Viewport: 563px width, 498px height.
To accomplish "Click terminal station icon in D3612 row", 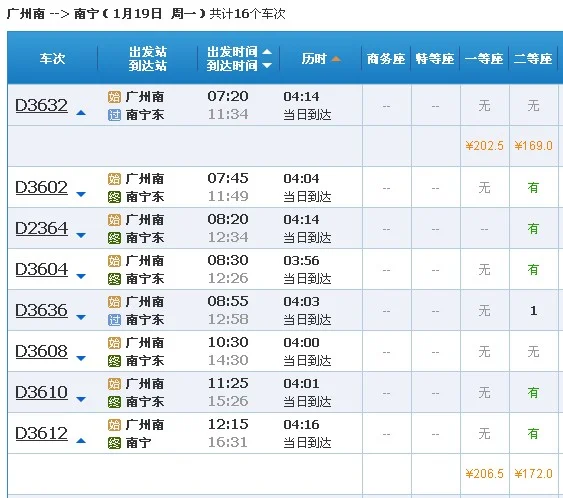I will click(115, 443).
